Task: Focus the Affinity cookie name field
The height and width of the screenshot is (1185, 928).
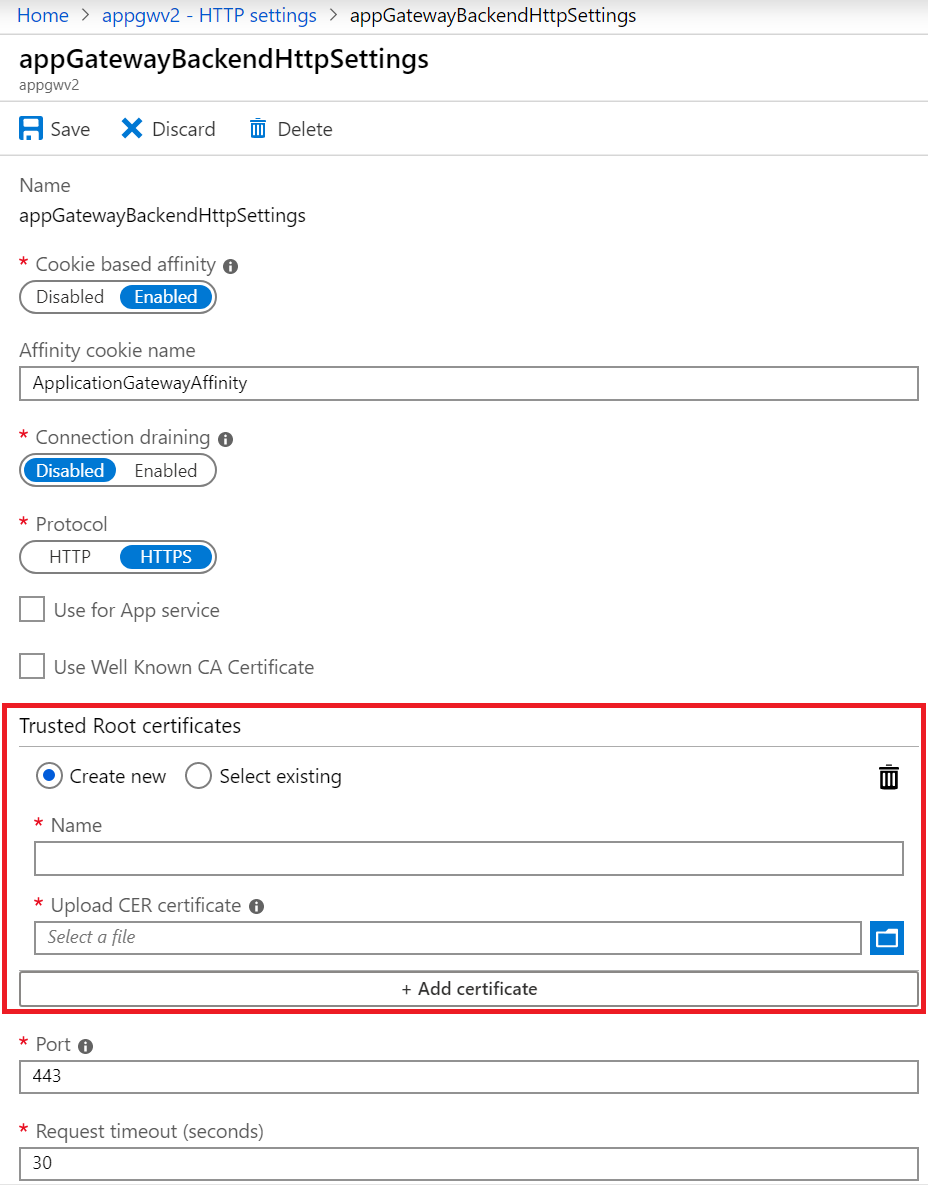Action: (469, 383)
